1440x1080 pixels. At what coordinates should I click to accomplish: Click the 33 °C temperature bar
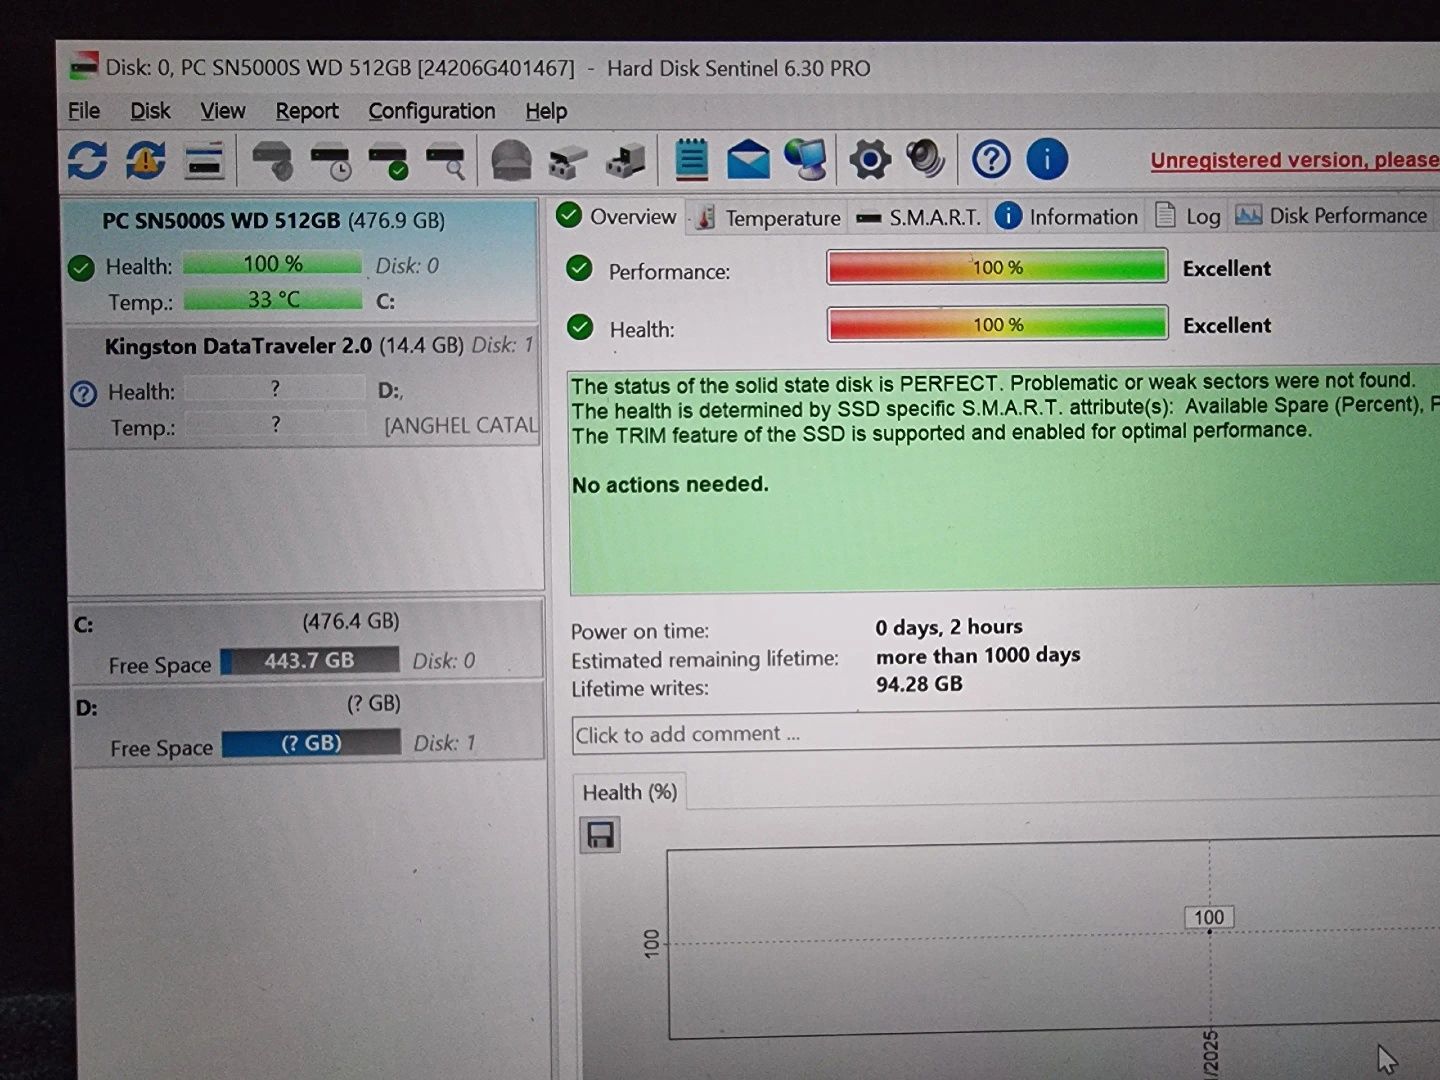click(273, 299)
